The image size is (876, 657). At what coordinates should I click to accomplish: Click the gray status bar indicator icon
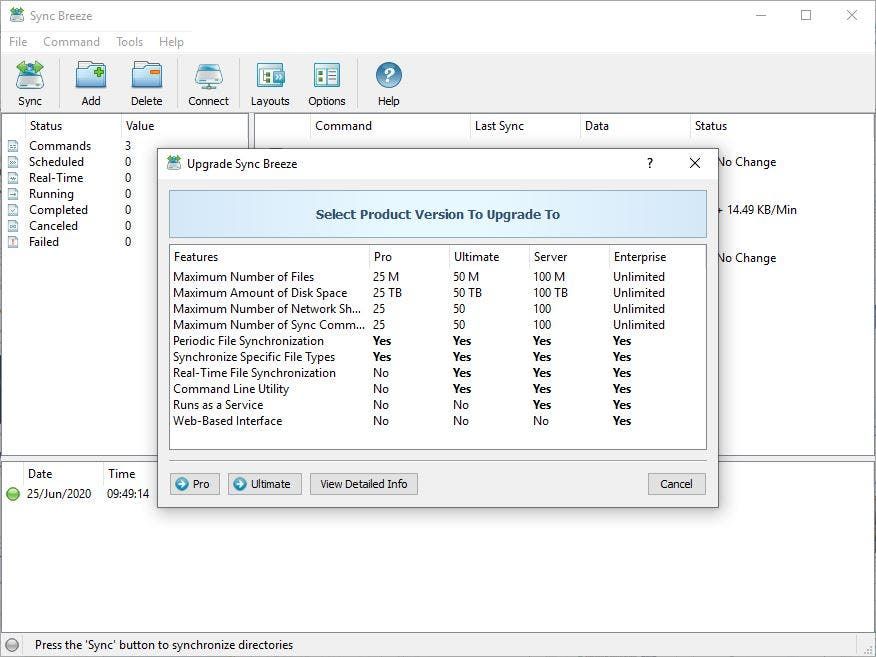coord(12,645)
